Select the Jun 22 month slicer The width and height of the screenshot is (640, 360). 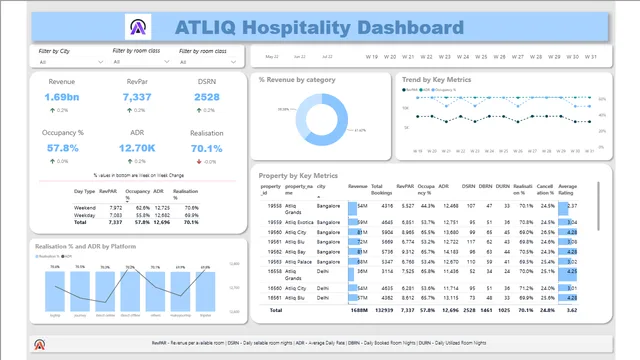(300, 57)
